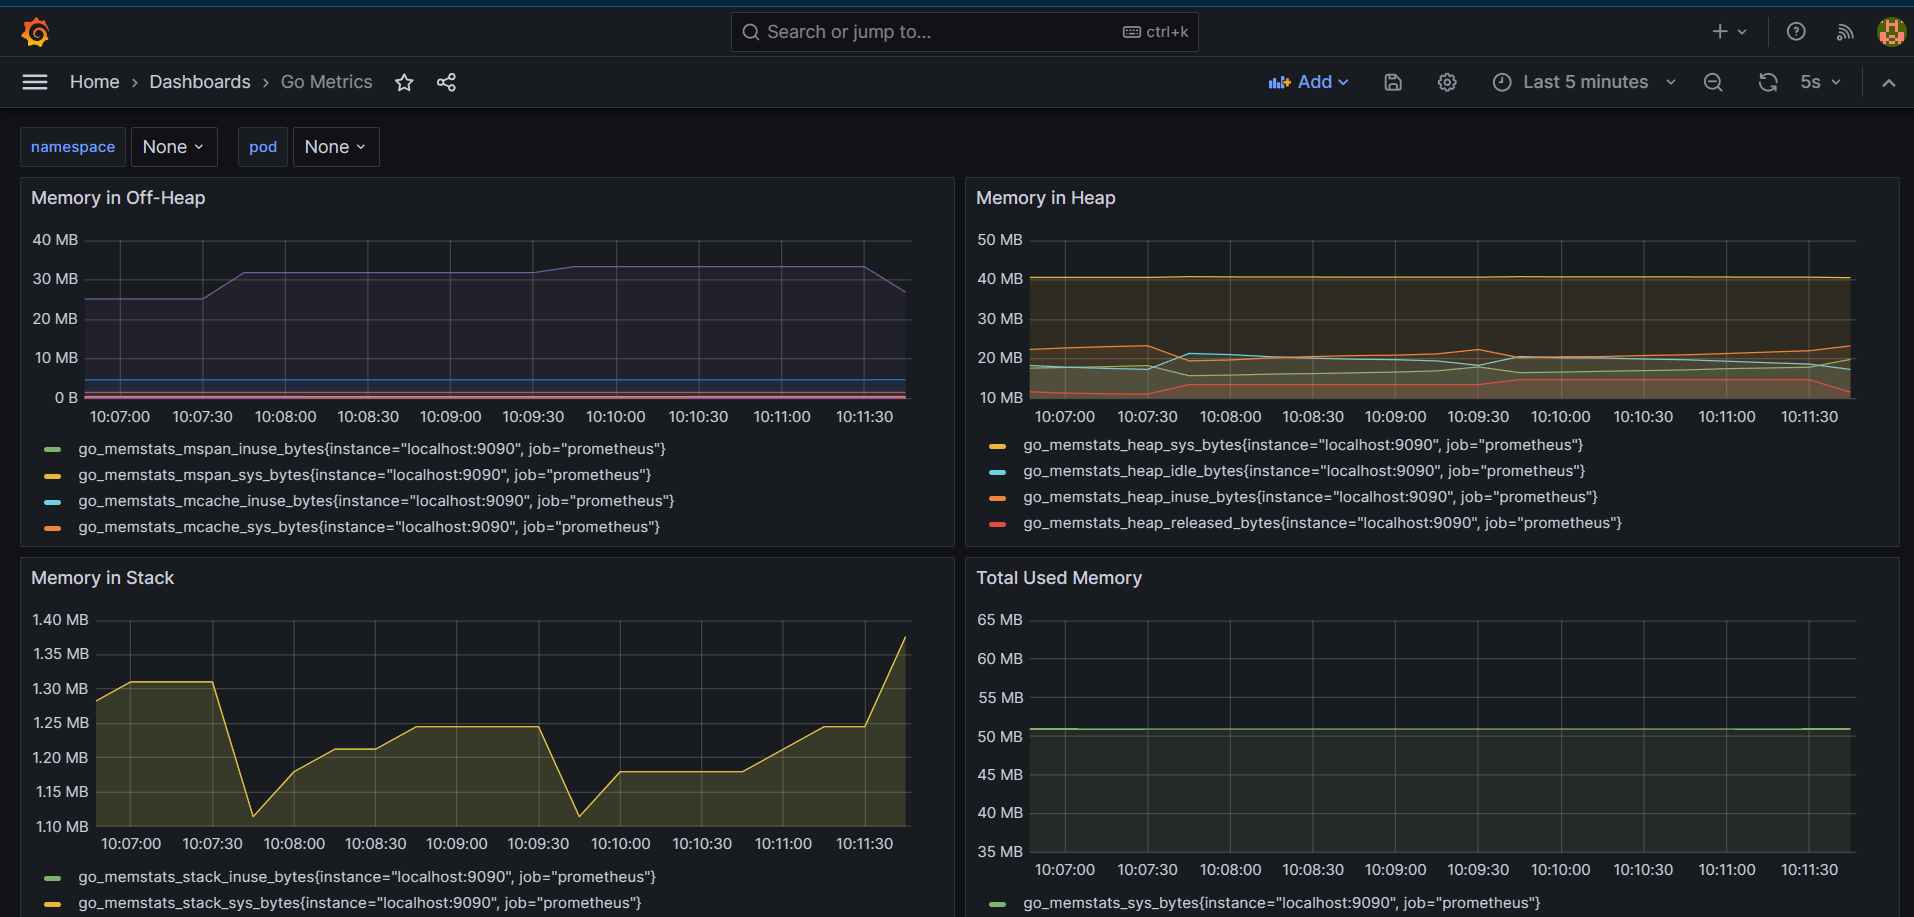Viewport: 1914px width, 917px height.
Task: Toggle the go_memstats_sys_bytes legend series
Action: coord(1282,903)
